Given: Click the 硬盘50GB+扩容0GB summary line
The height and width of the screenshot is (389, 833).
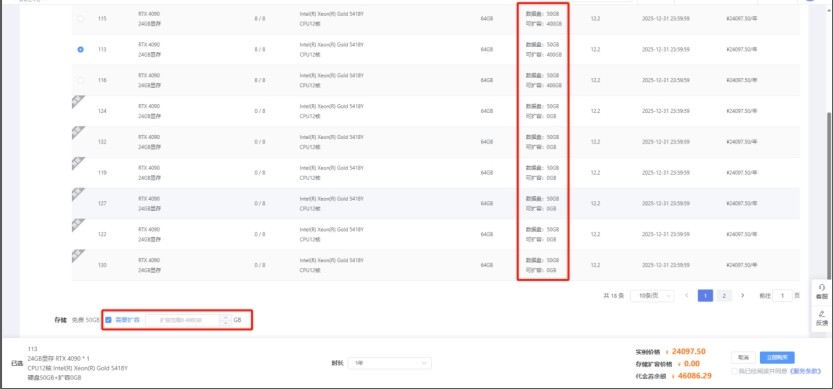Looking at the screenshot, I should [54, 377].
